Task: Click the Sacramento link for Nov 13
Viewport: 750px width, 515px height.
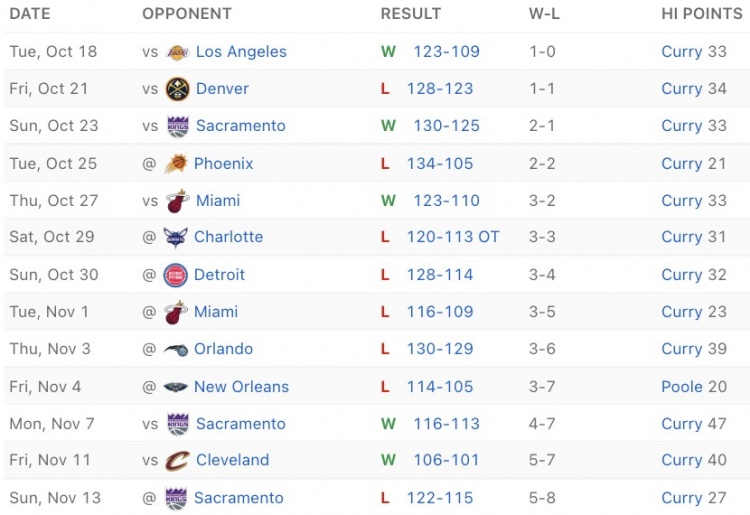Action: click(x=239, y=498)
